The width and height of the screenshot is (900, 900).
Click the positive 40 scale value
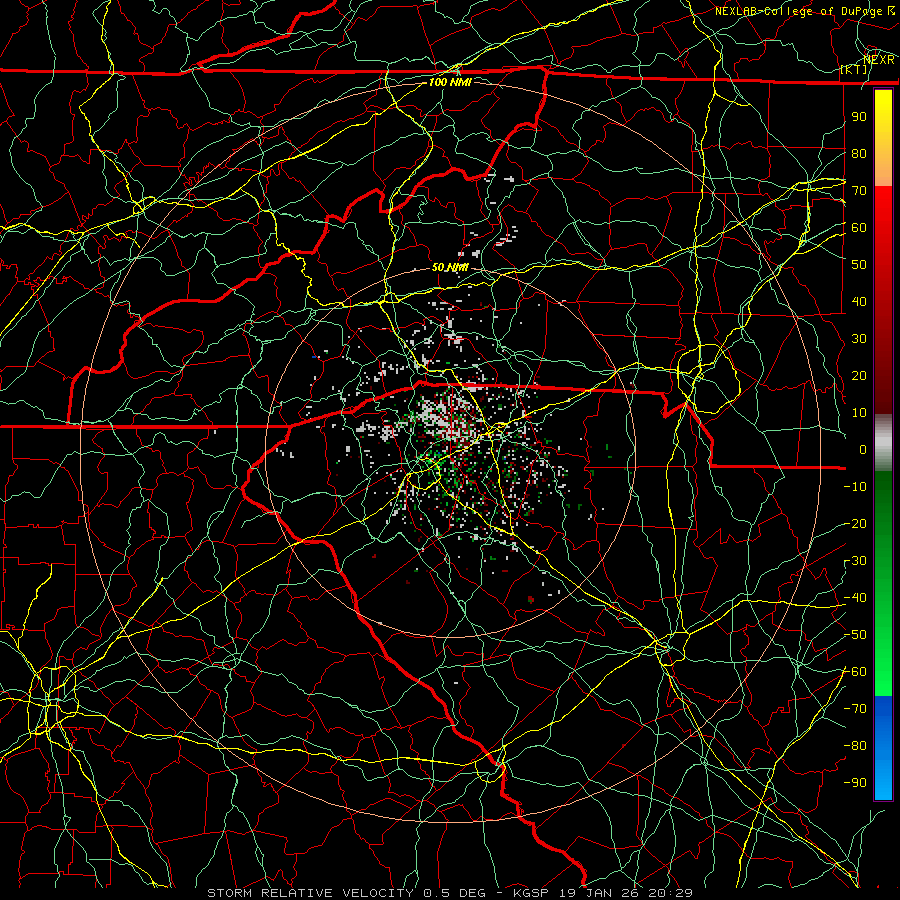[859, 301]
